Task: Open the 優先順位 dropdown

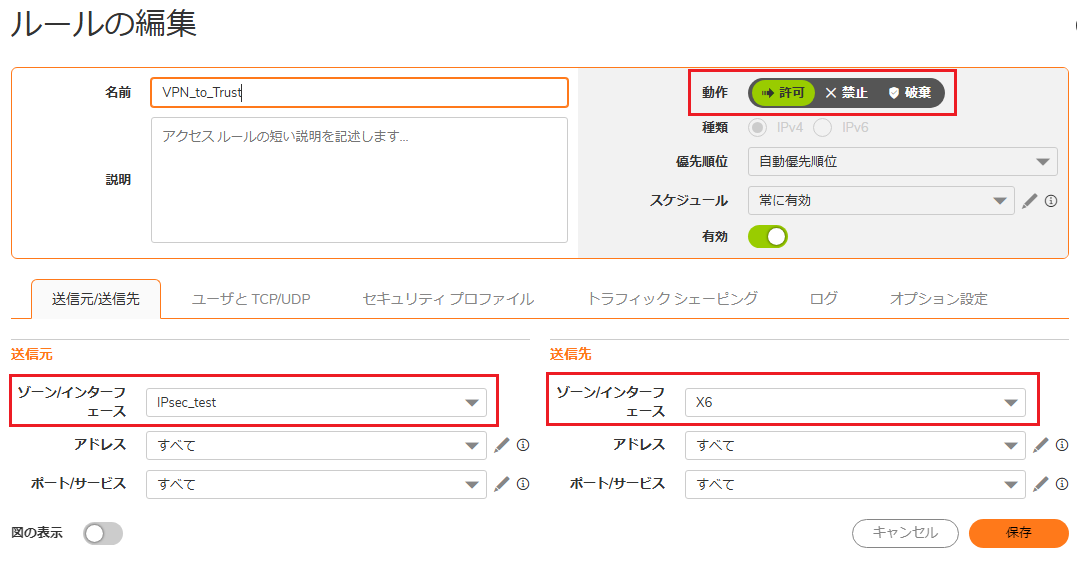Action: (x=903, y=162)
